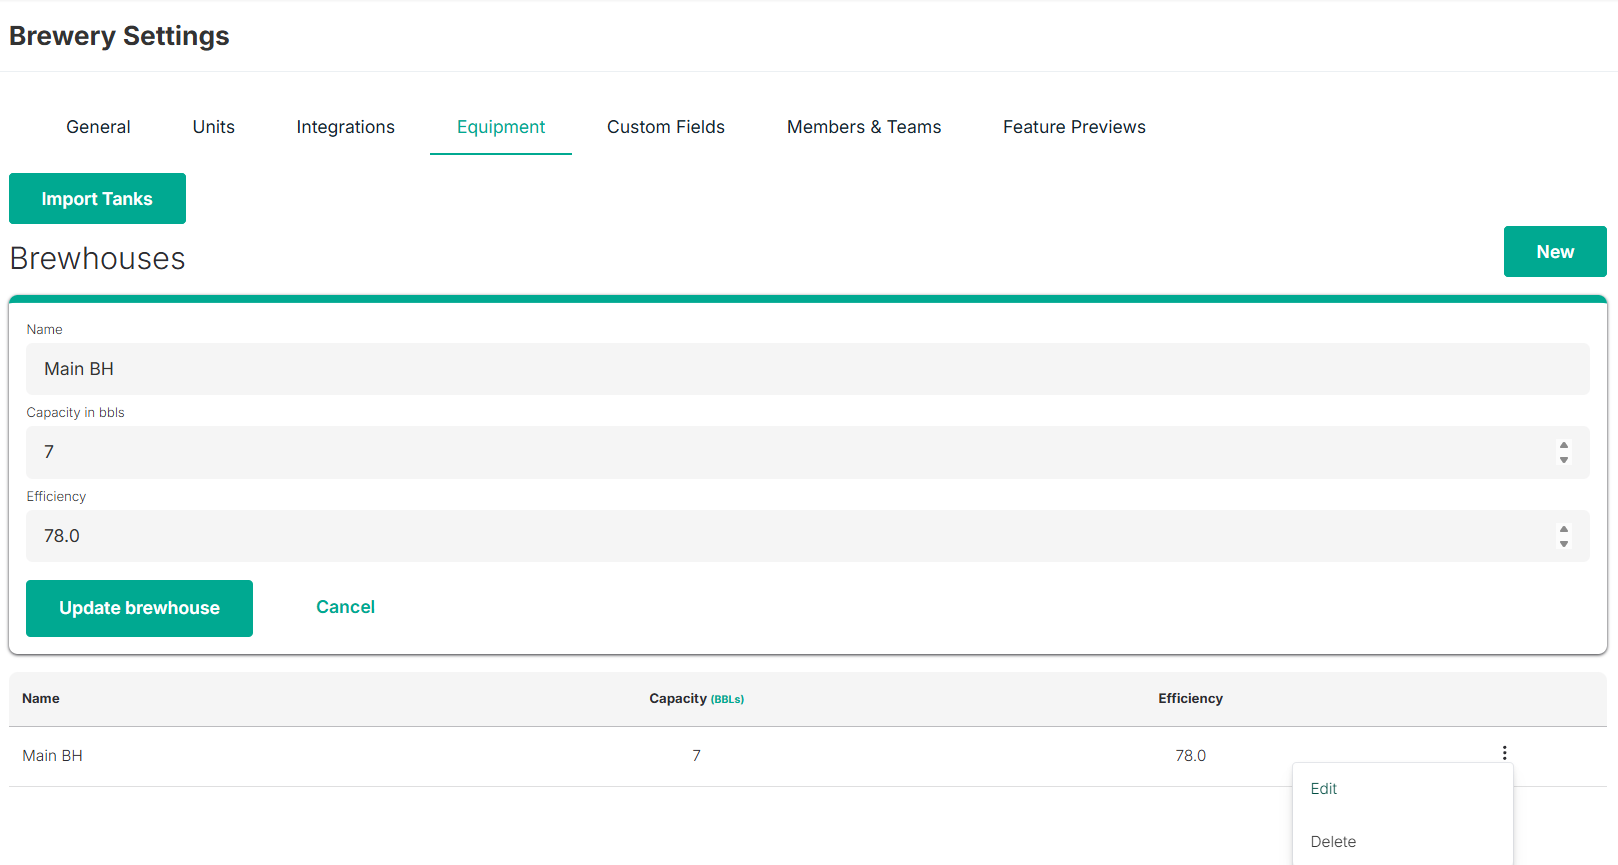This screenshot has height=865, width=1618.
Task: Click the Name column header
Action: tap(41, 699)
